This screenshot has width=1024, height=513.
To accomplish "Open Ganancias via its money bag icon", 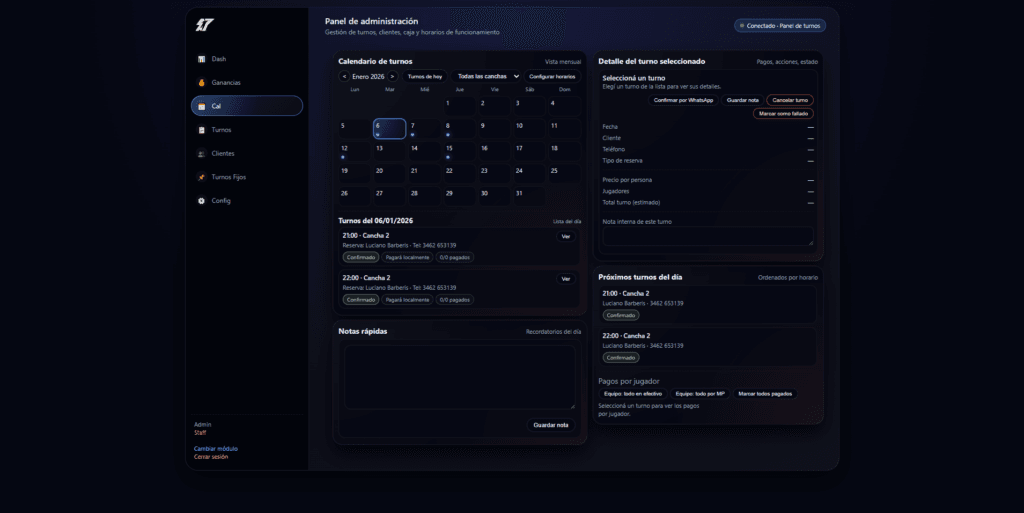I will 202,83.
